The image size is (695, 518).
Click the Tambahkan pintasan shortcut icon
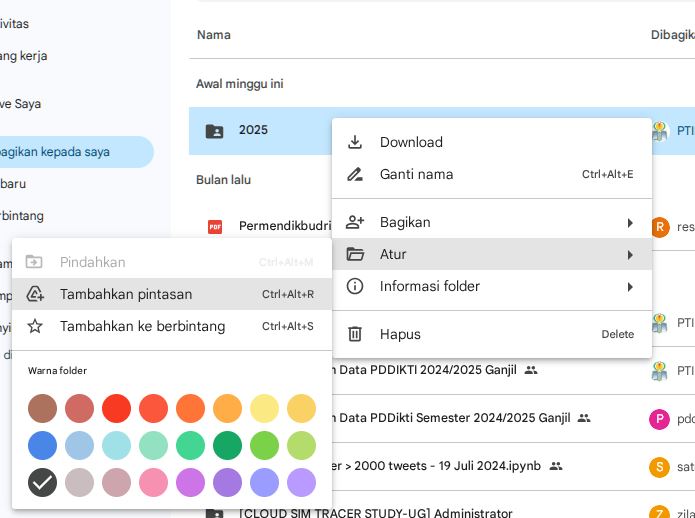[35, 294]
